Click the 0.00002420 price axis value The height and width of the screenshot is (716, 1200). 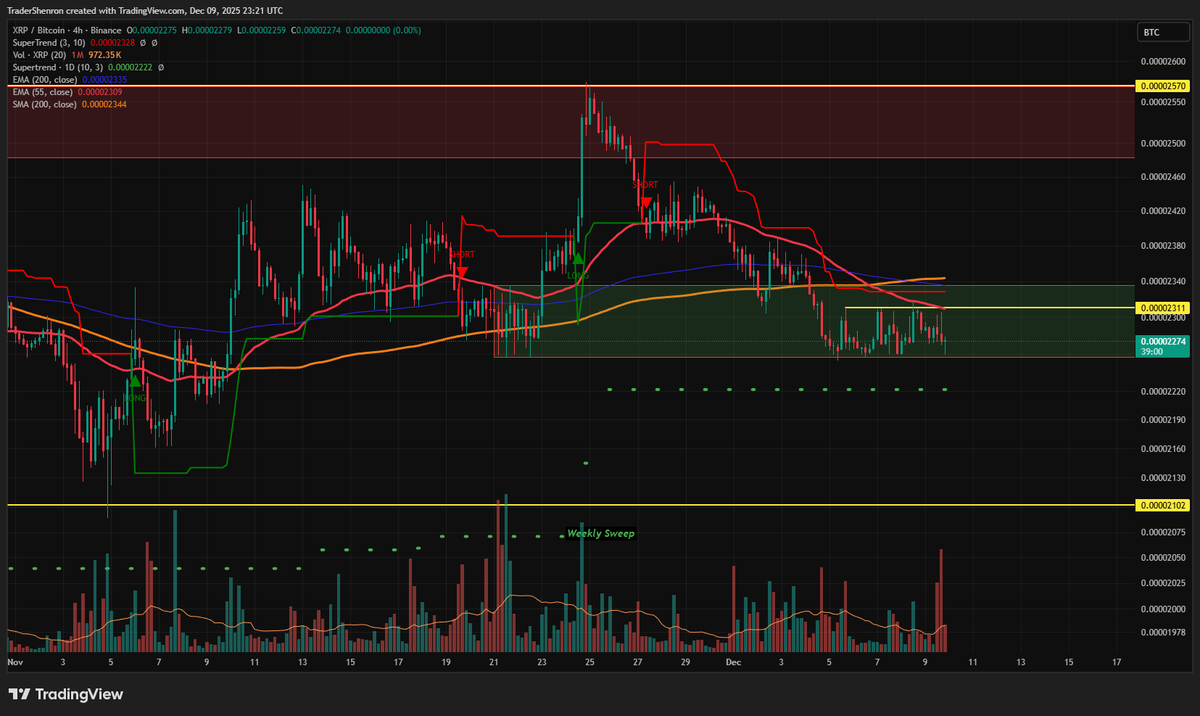pyautogui.click(x=1163, y=211)
